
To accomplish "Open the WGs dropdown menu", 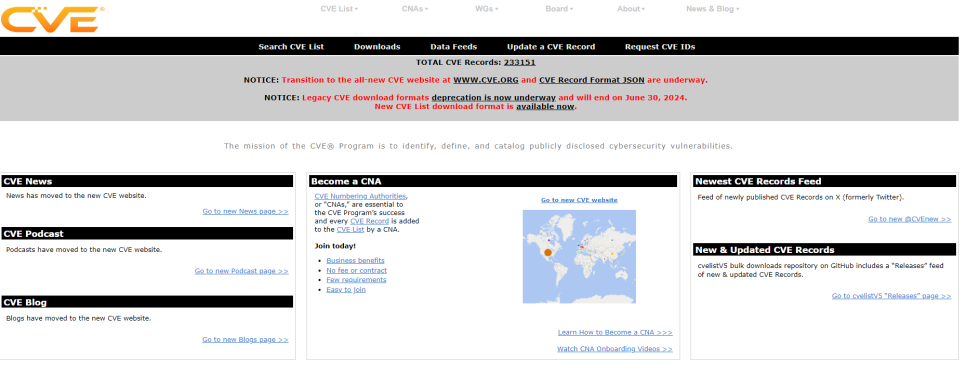I will [487, 9].
